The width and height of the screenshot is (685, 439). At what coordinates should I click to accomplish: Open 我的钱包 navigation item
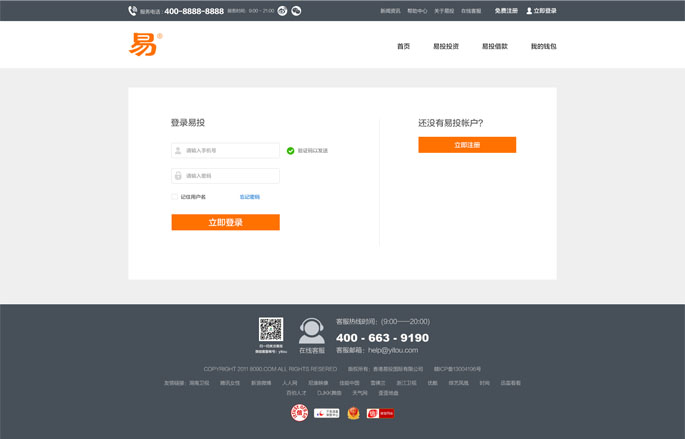[x=543, y=46]
